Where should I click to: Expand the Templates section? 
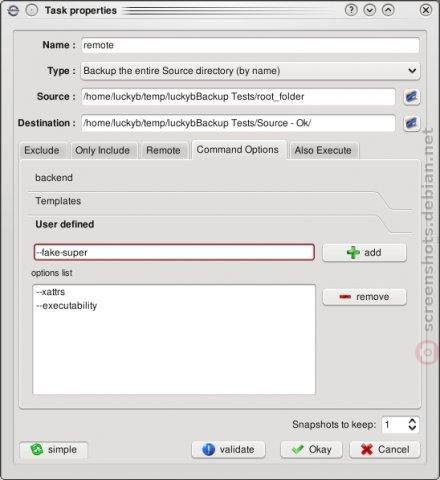(x=58, y=201)
